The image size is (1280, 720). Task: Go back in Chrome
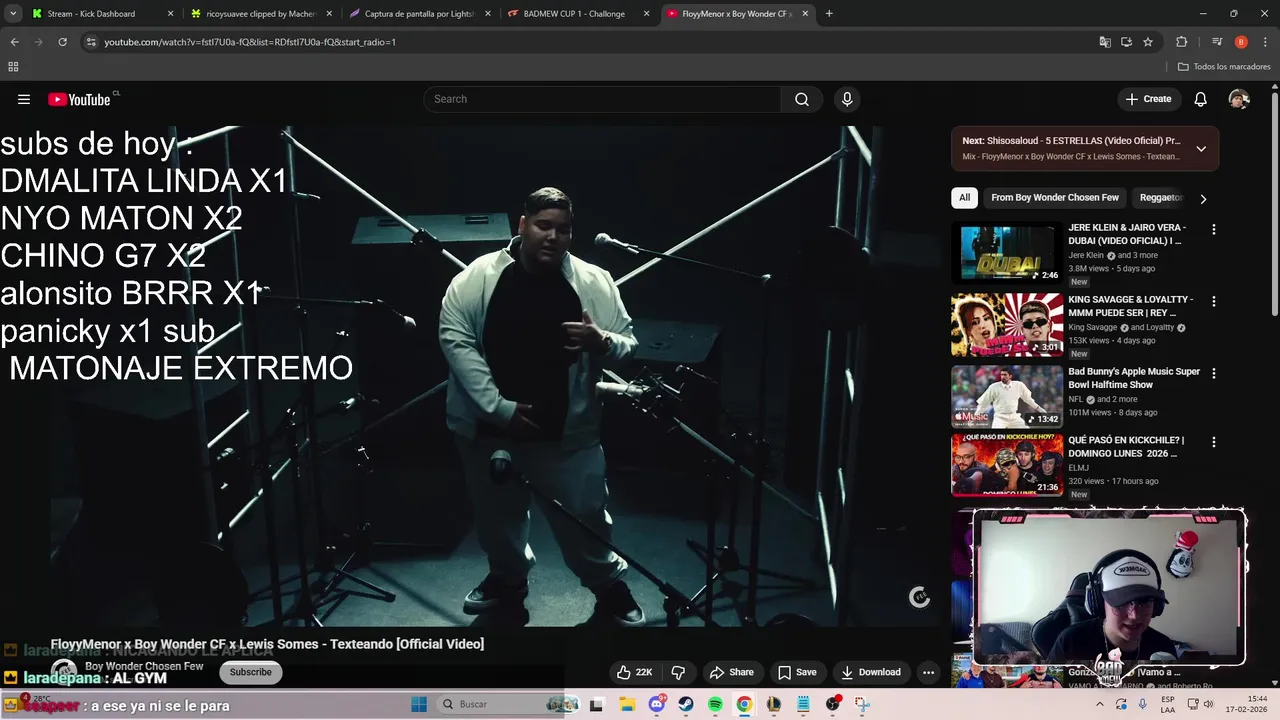[x=14, y=42]
